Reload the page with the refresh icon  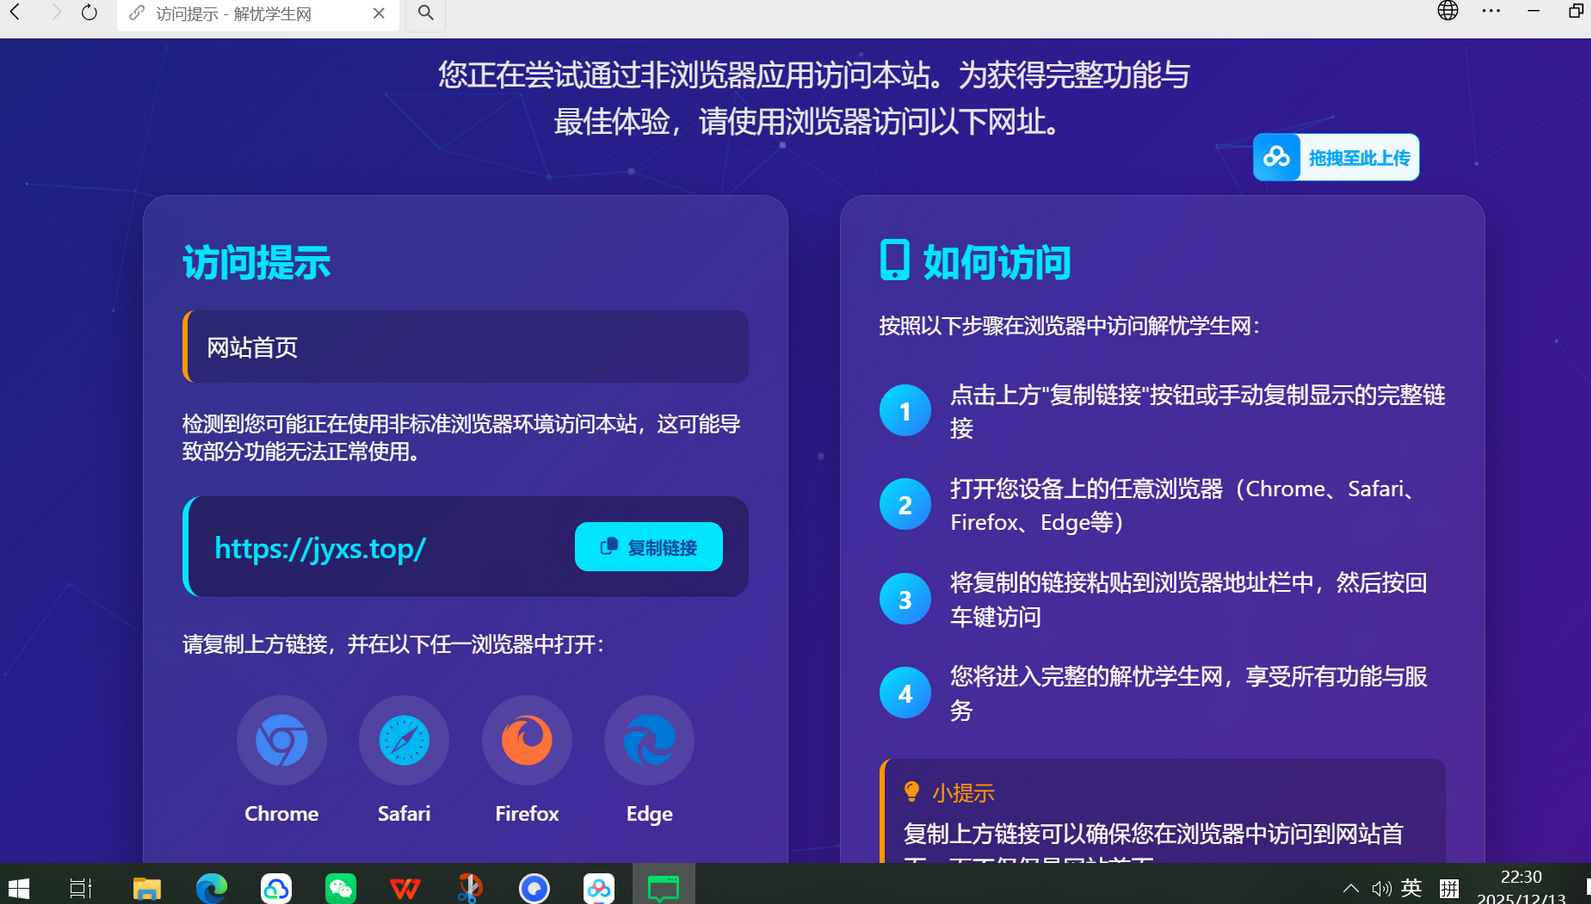[89, 12]
